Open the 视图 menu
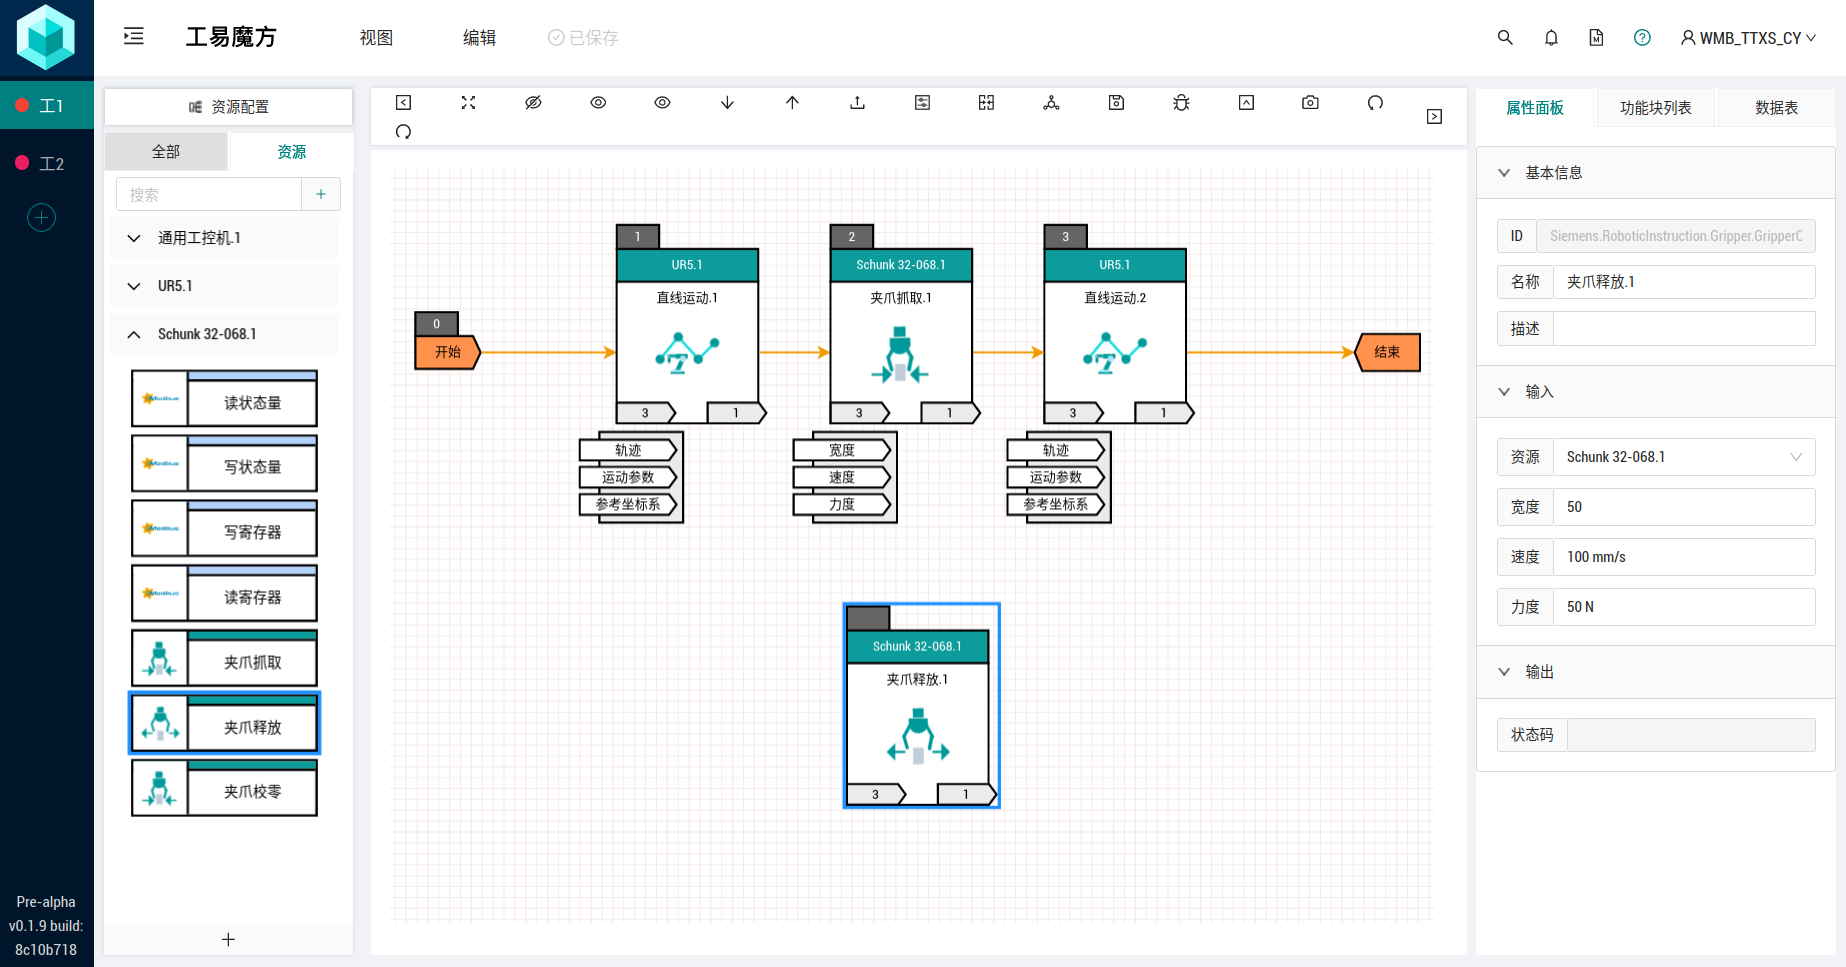Image resolution: width=1846 pixels, height=967 pixels. point(376,38)
